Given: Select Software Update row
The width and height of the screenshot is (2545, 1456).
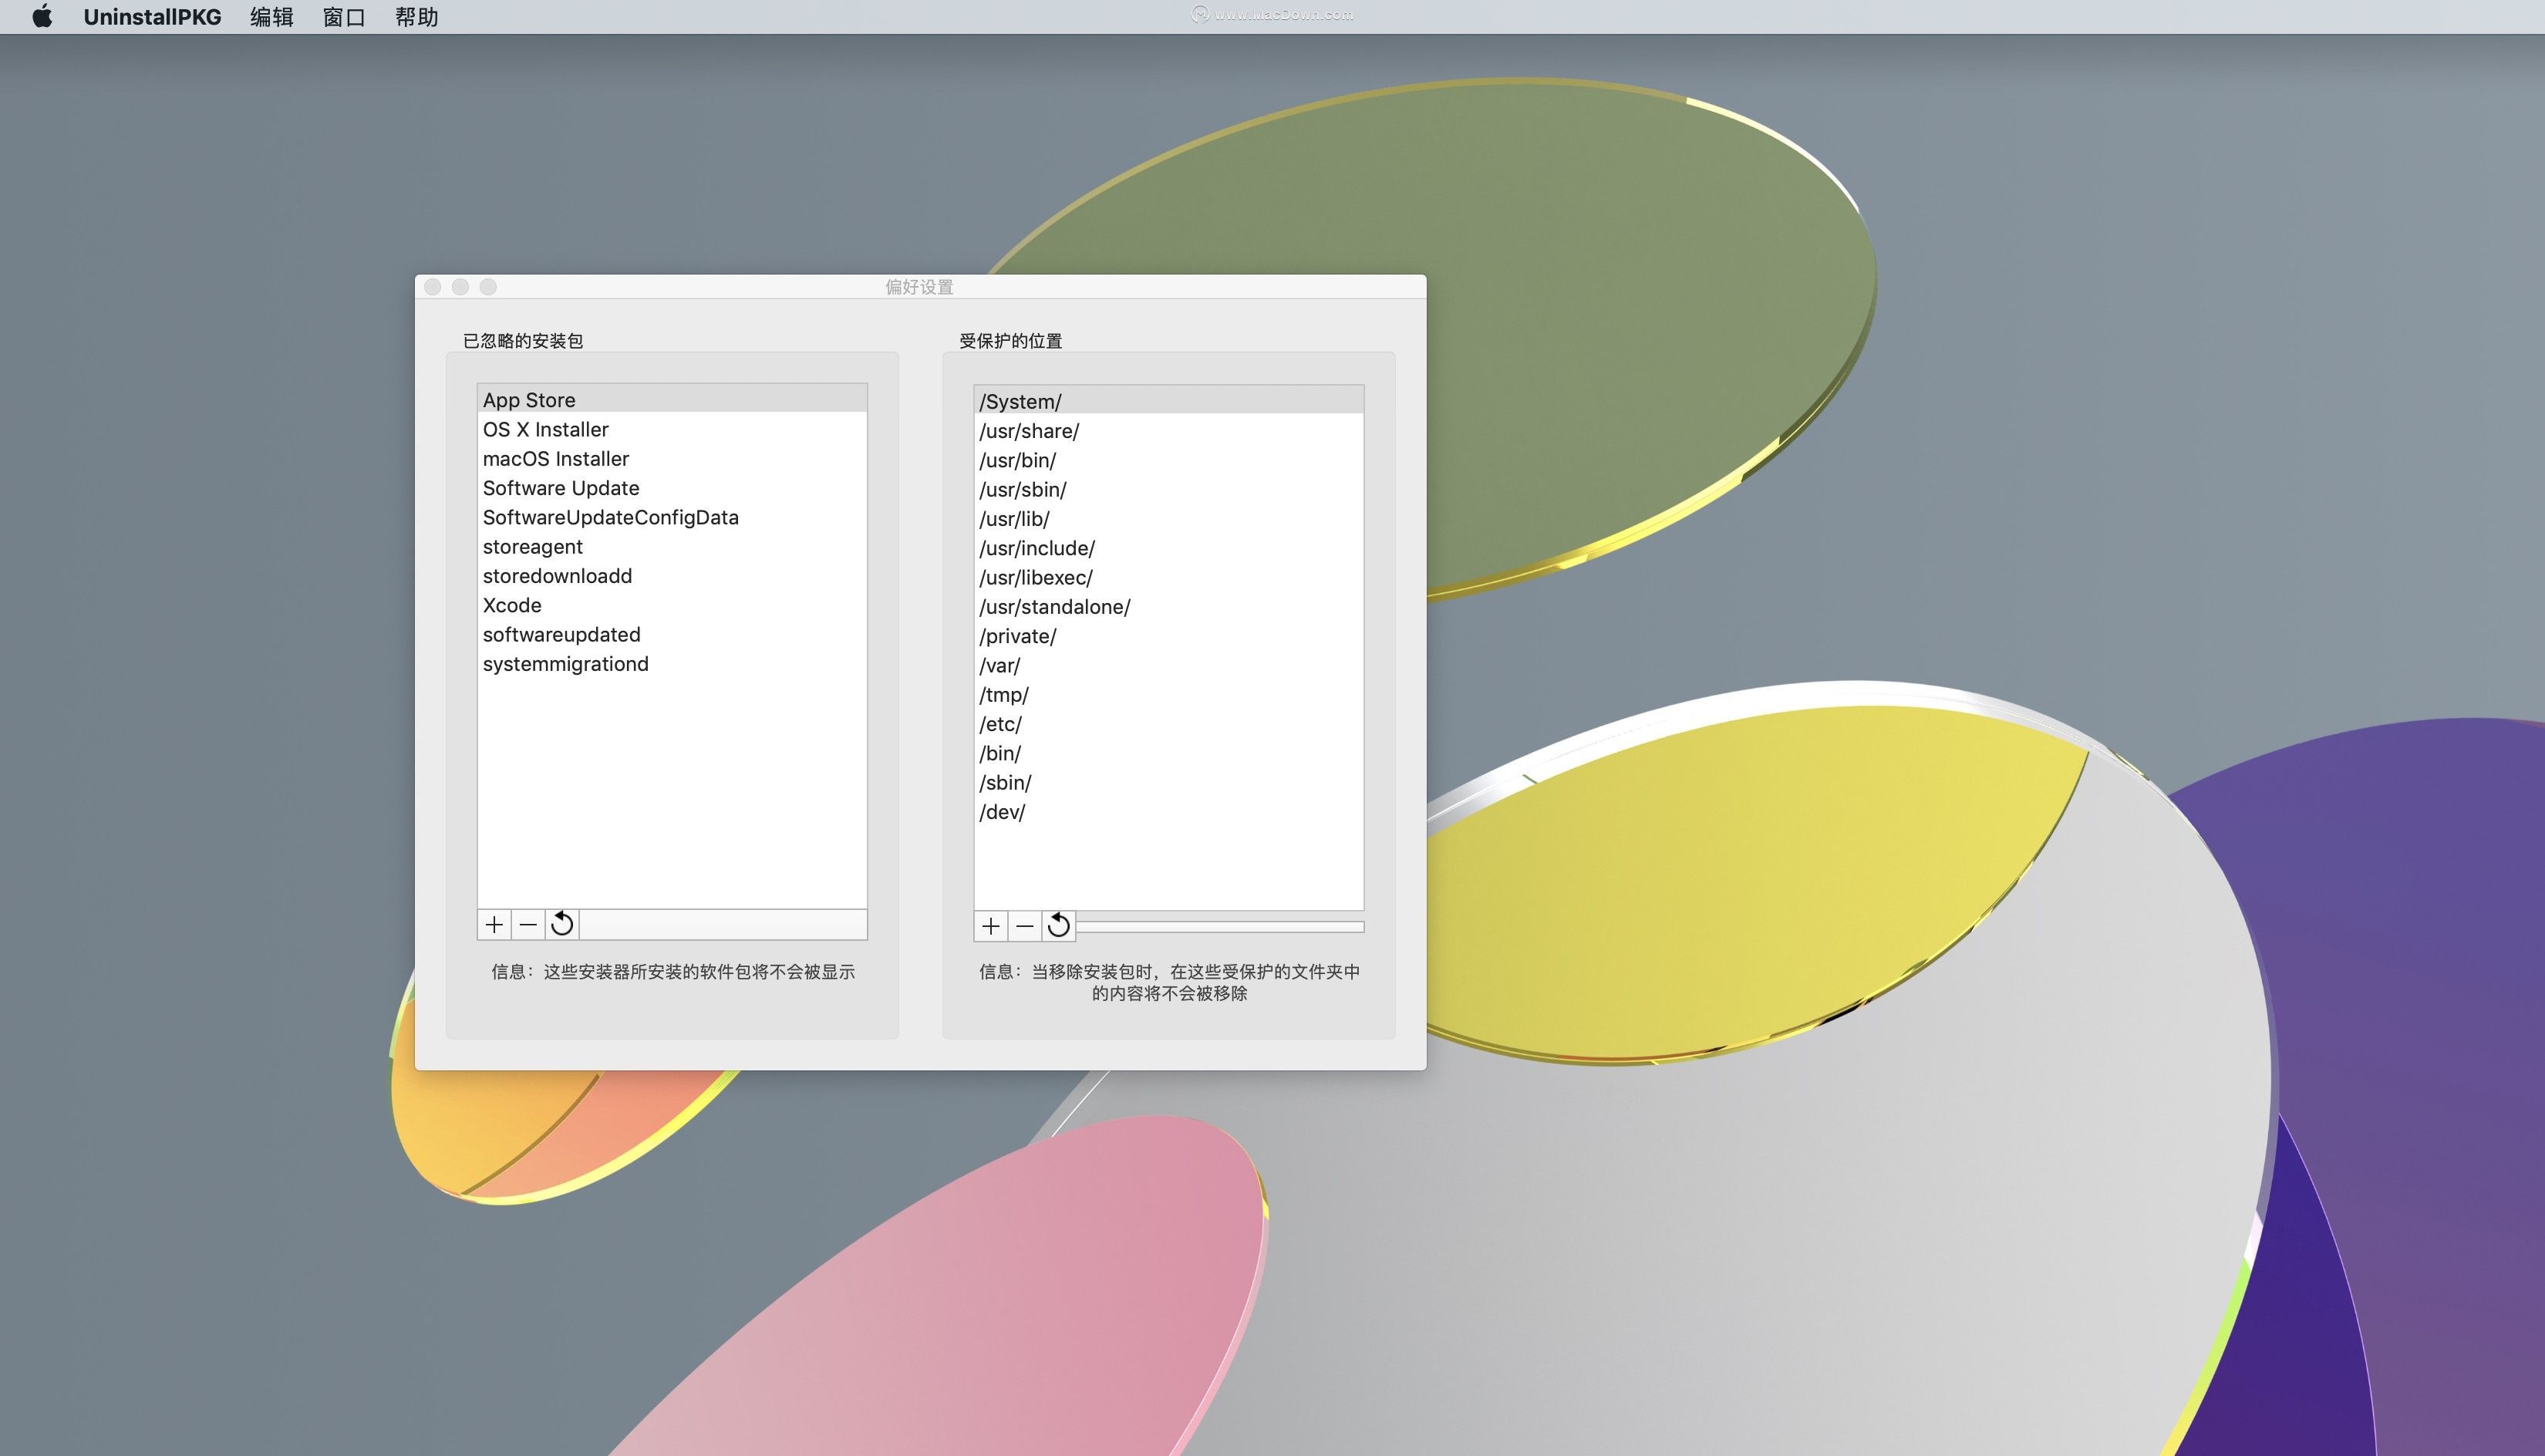Looking at the screenshot, I should coord(672,488).
